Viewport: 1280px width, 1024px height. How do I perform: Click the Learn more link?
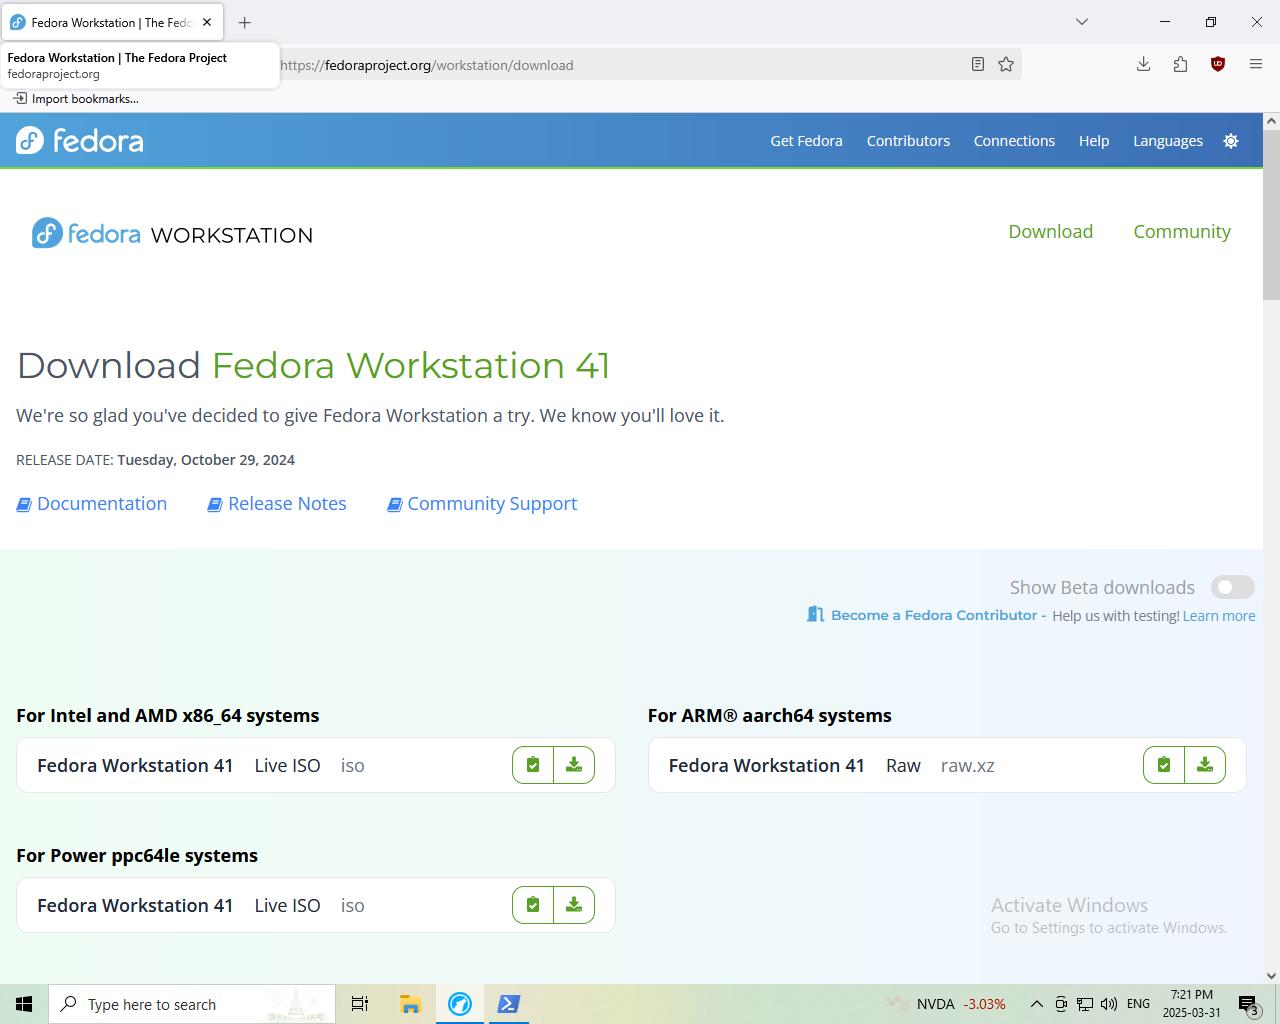1219,616
